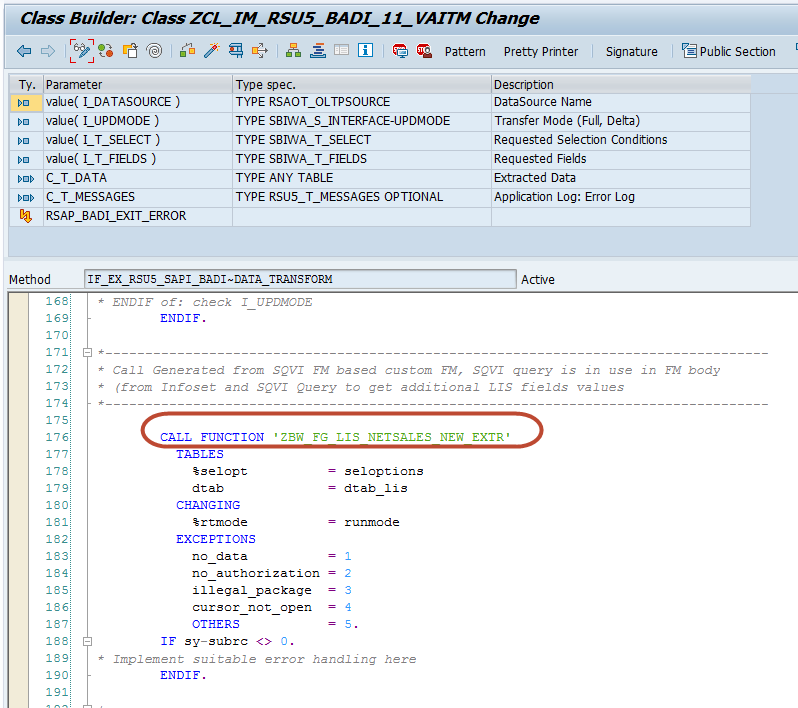Select the value( I_T_SELECT ) parameter cell
The image size is (798, 708).
(137, 140)
